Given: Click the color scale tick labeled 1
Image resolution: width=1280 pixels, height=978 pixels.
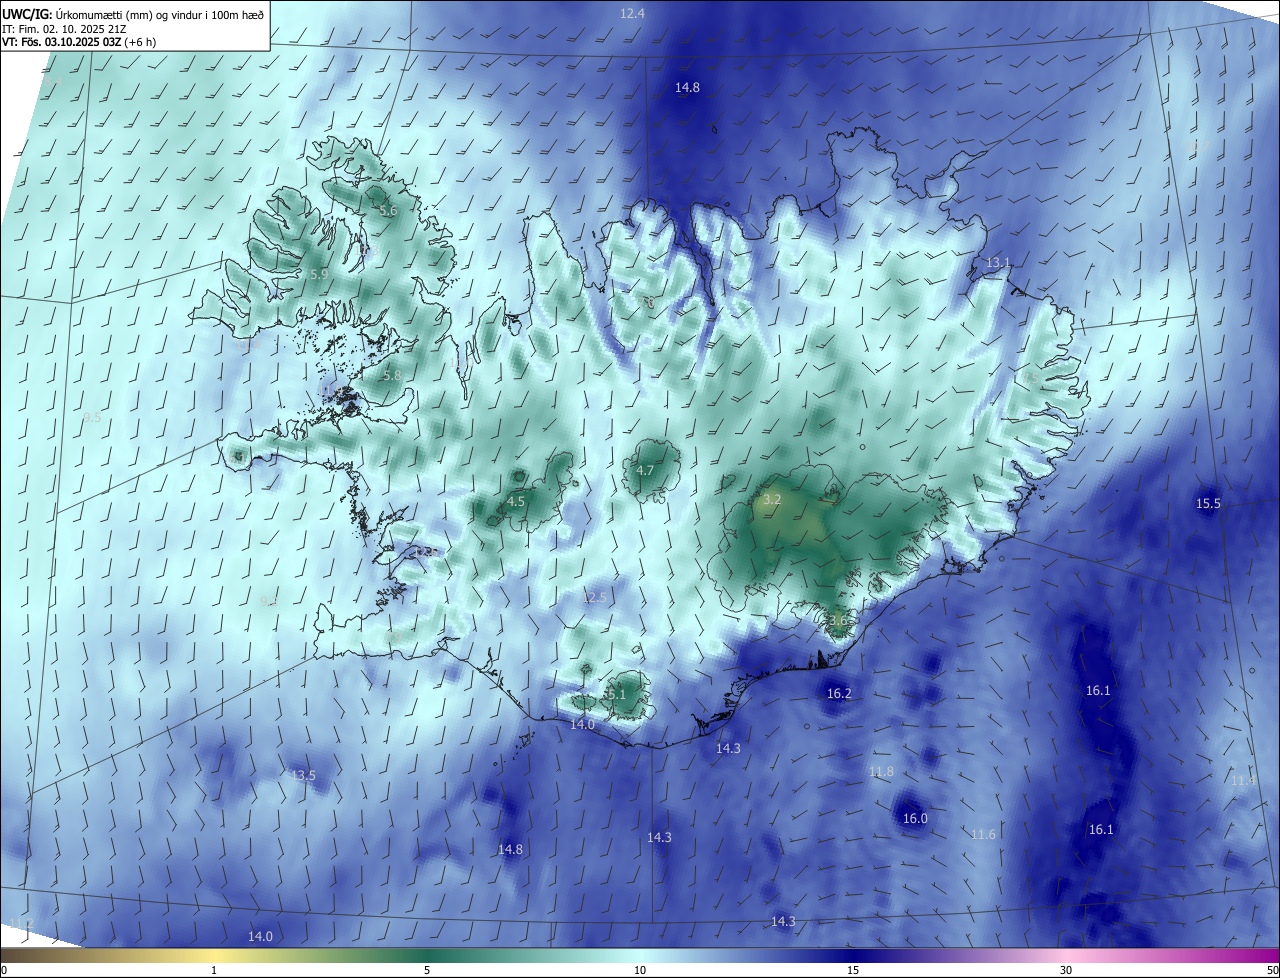Looking at the screenshot, I should (x=214, y=970).
